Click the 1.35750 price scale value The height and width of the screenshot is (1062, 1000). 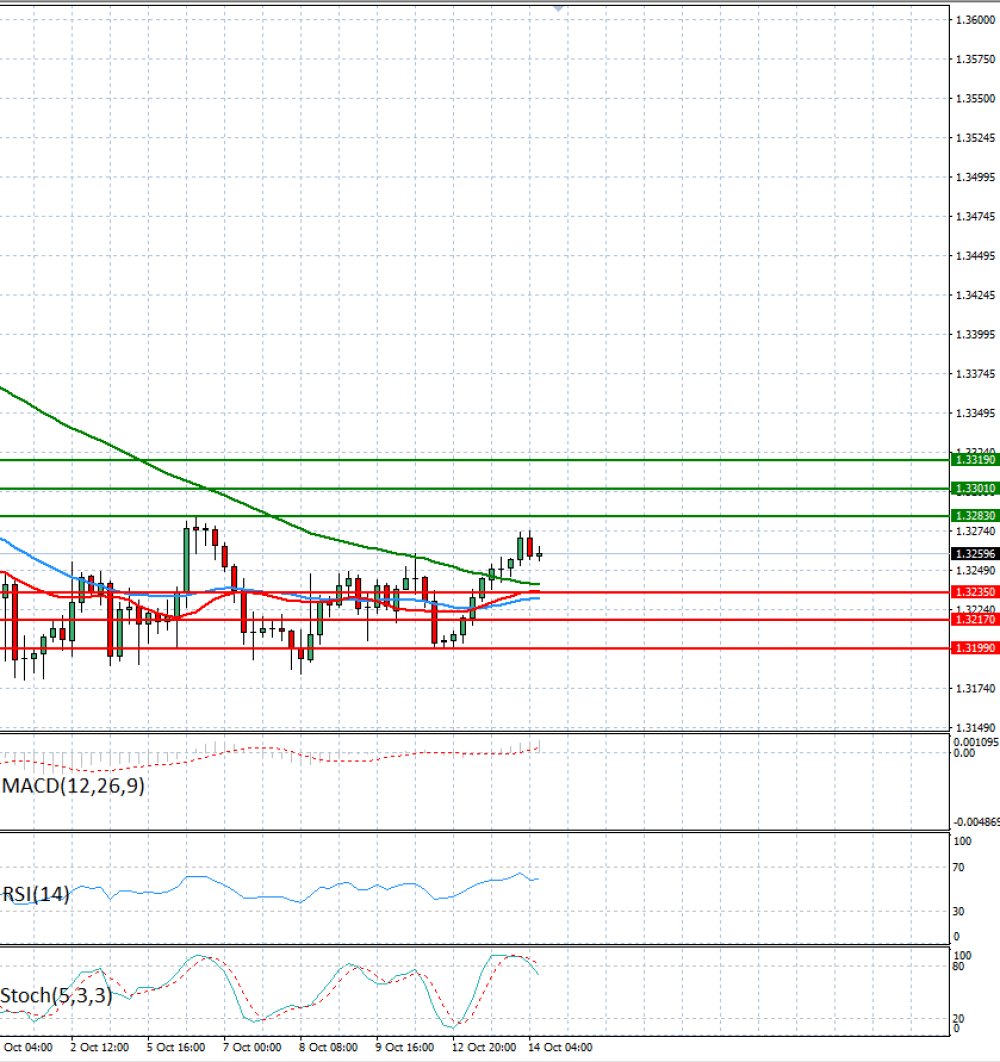click(976, 60)
